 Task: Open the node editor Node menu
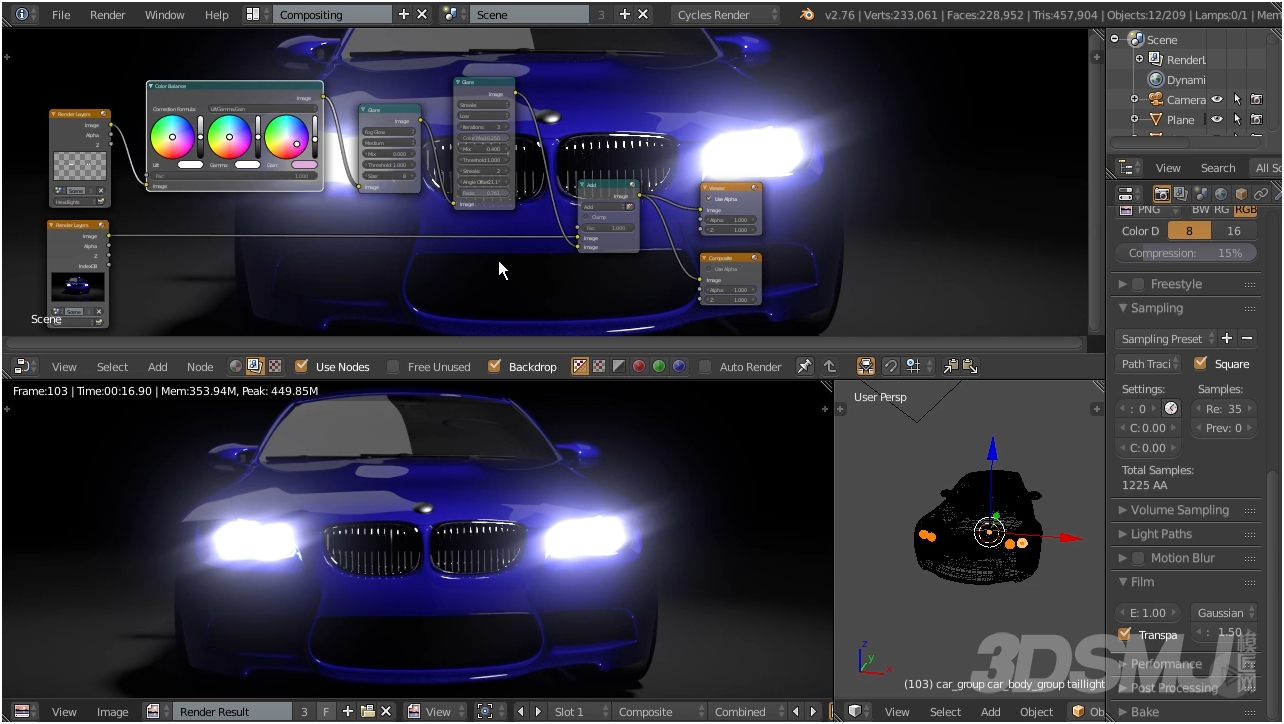(x=200, y=367)
